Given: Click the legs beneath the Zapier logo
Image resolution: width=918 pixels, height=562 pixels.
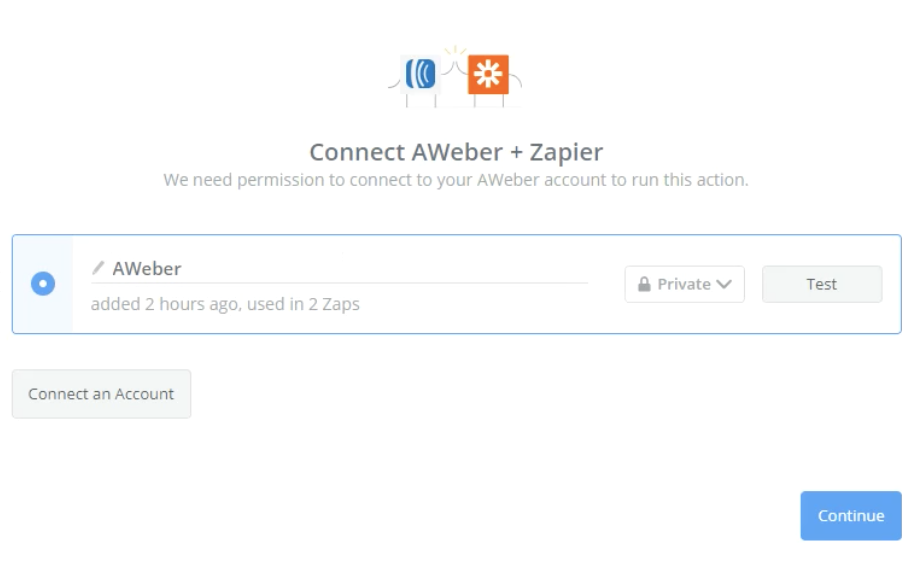Looking at the screenshot, I should (489, 101).
